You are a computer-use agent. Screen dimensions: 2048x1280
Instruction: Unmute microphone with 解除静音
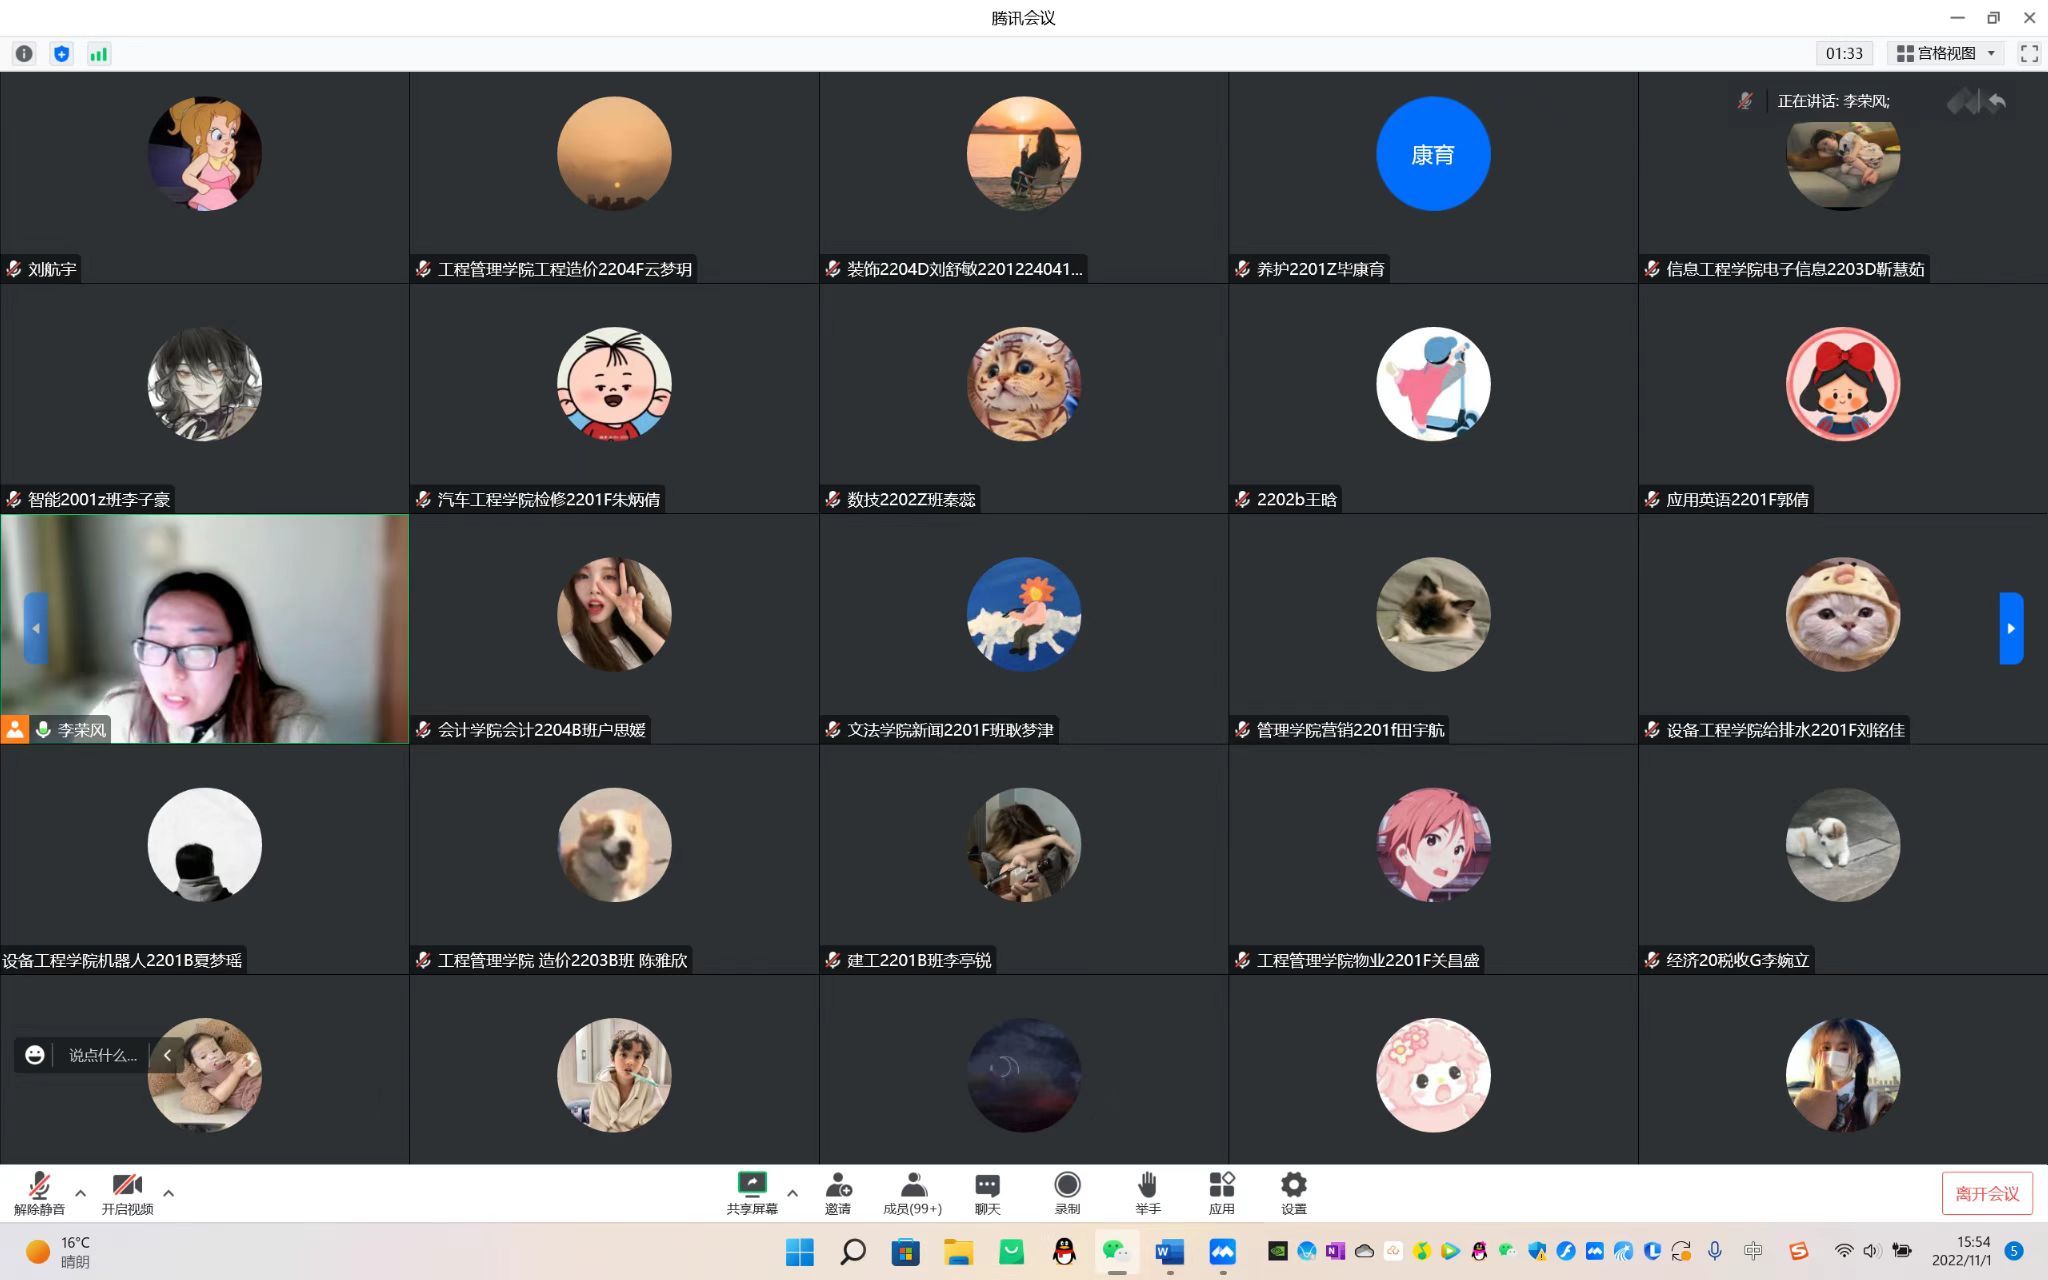tap(39, 1193)
